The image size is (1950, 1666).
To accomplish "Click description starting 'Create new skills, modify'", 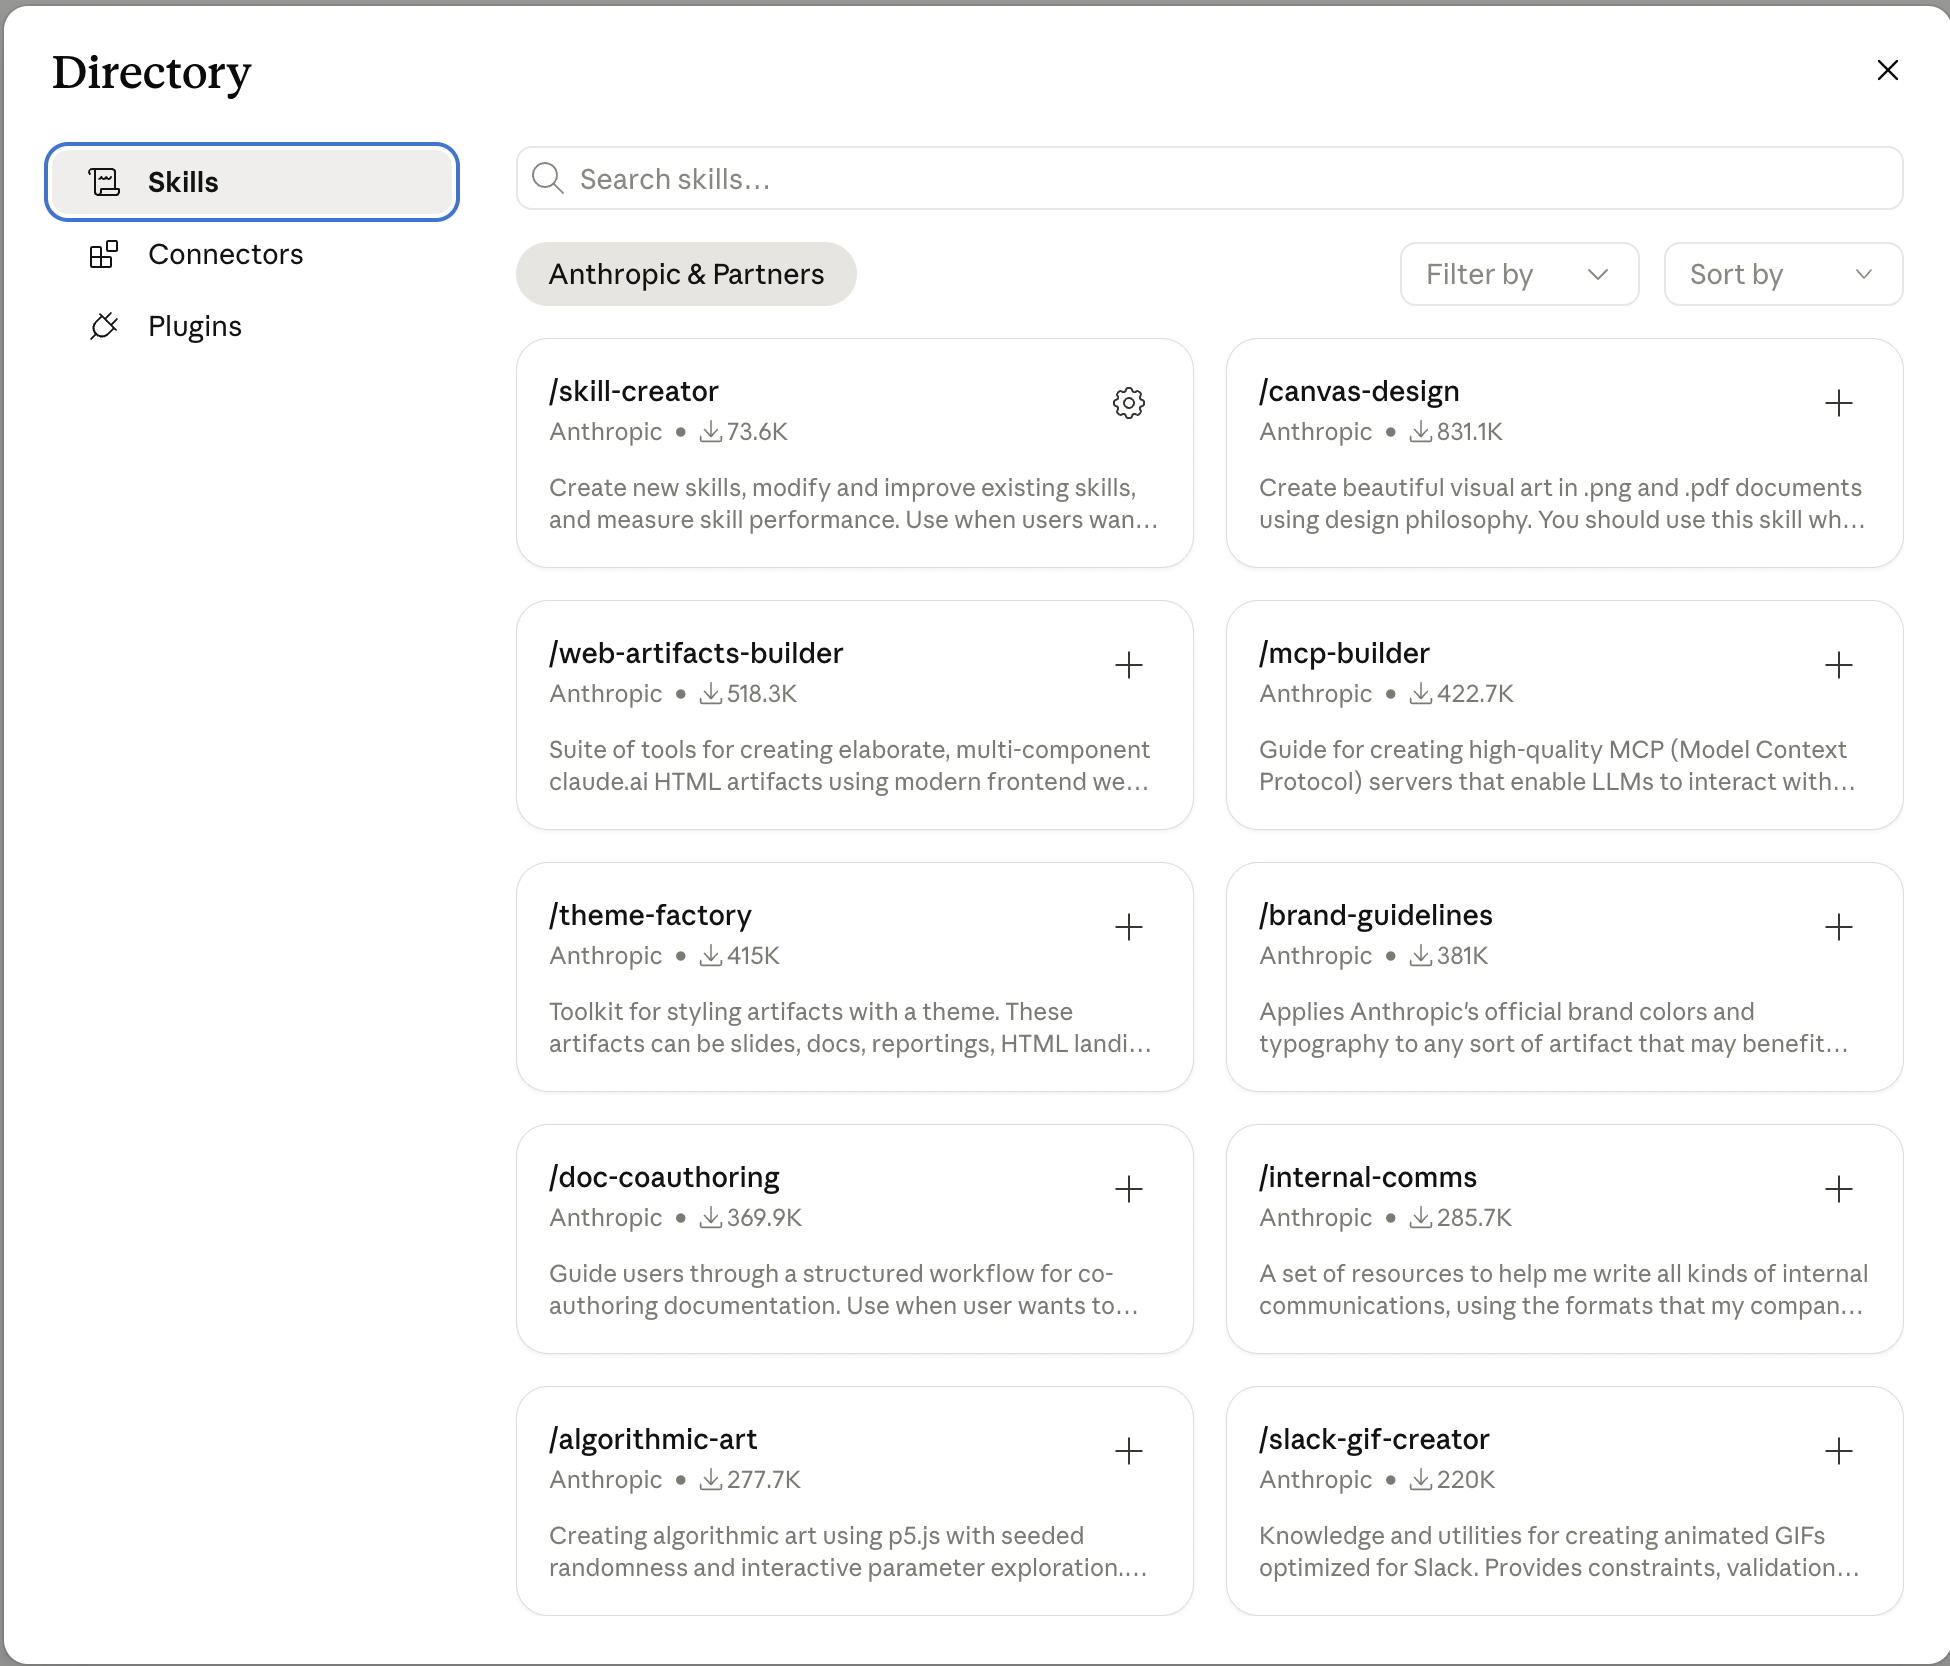I will [x=853, y=503].
